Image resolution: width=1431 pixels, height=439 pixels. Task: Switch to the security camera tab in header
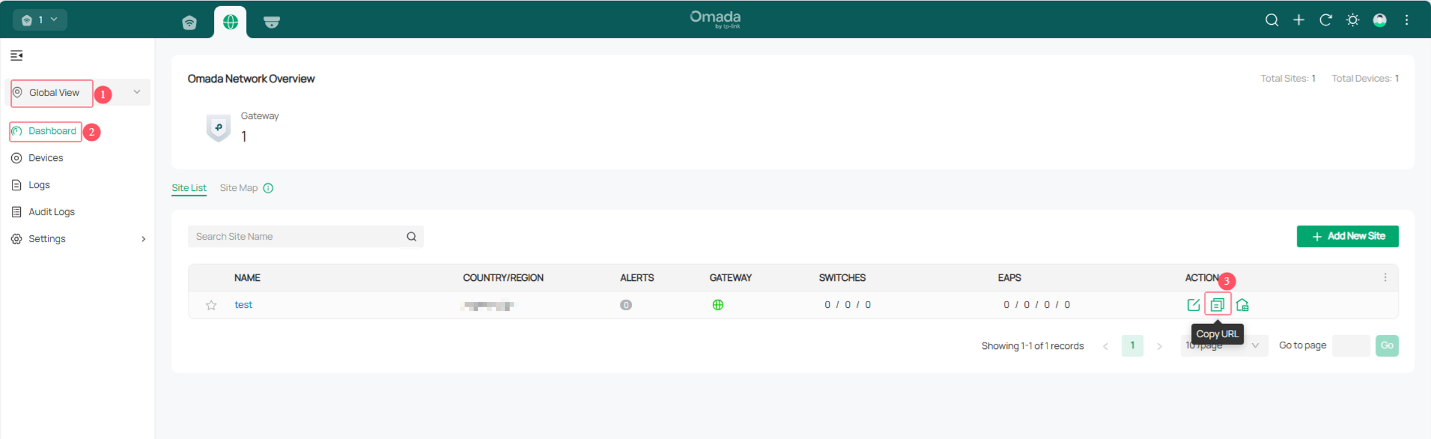pos(271,22)
